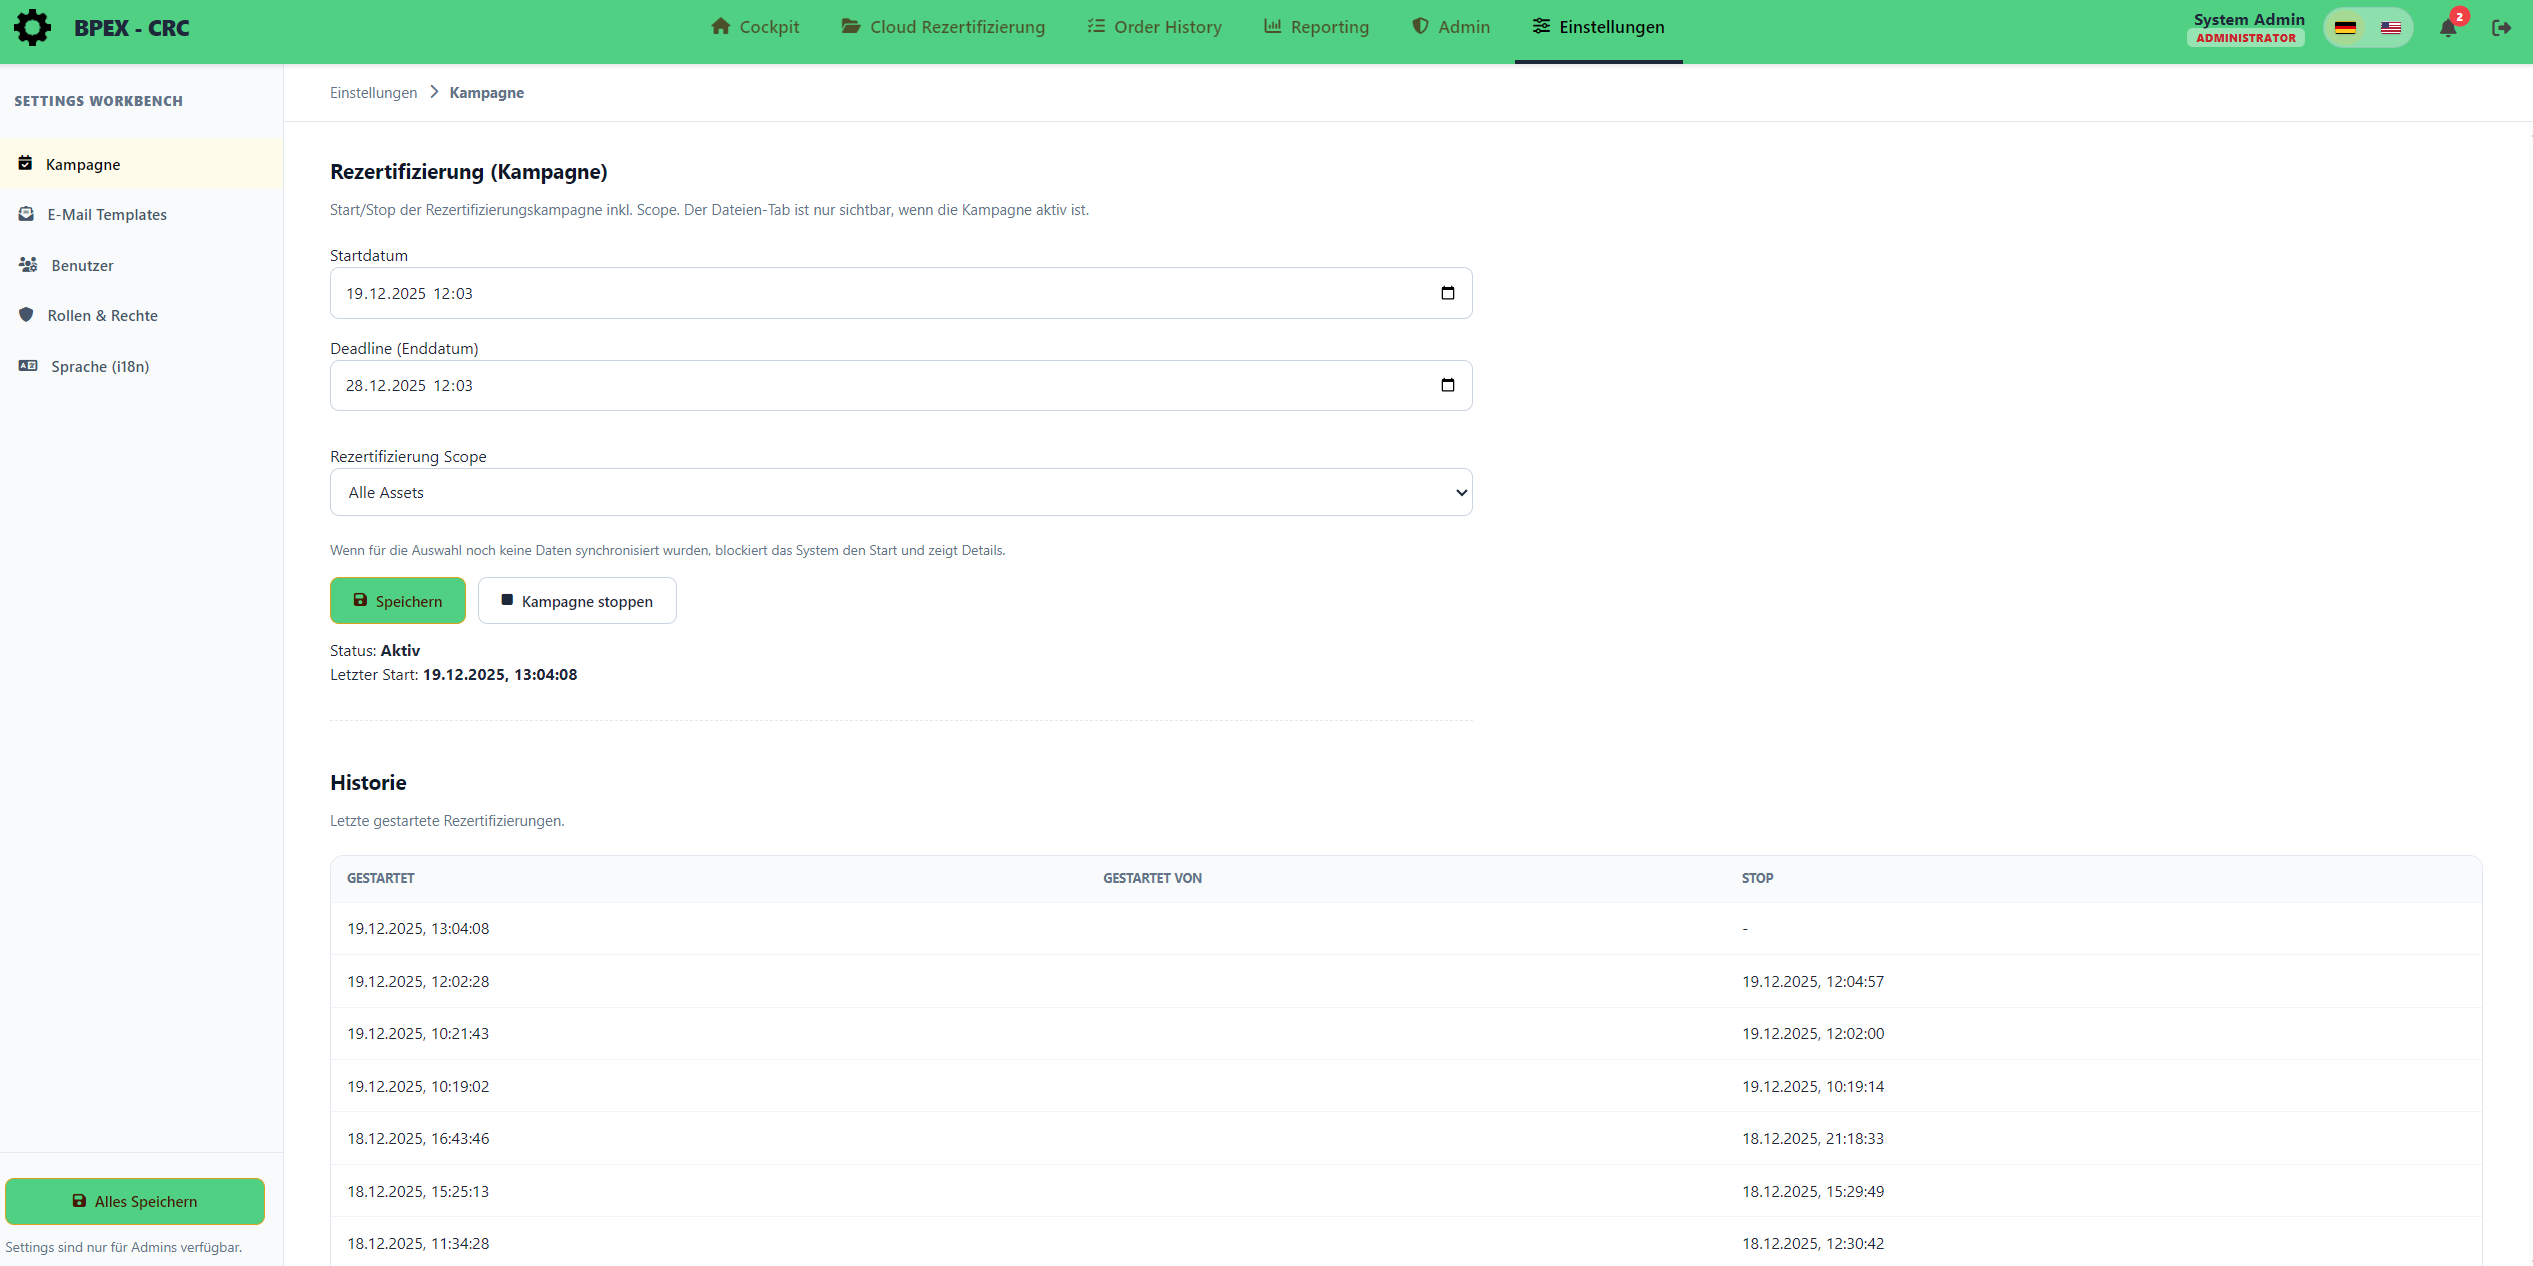2533x1266 pixels.
Task: Click the logout icon in header
Action: pos(2501,28)
